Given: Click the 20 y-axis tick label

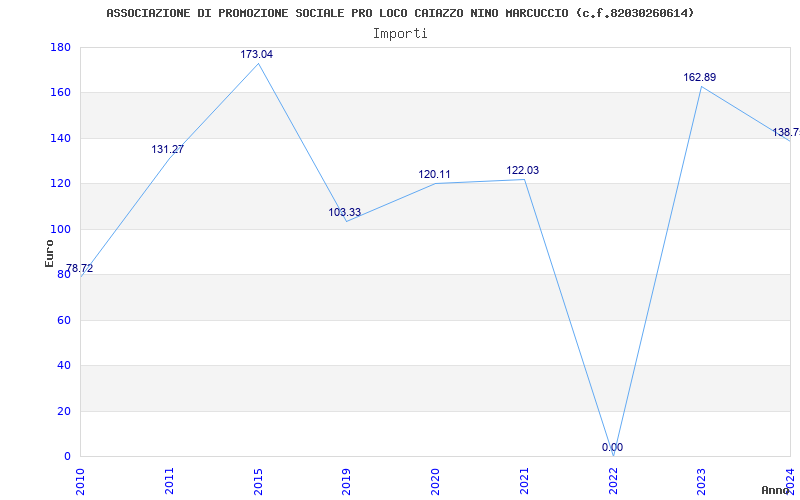Looking at the screenshot, I should tap(64, 411).
